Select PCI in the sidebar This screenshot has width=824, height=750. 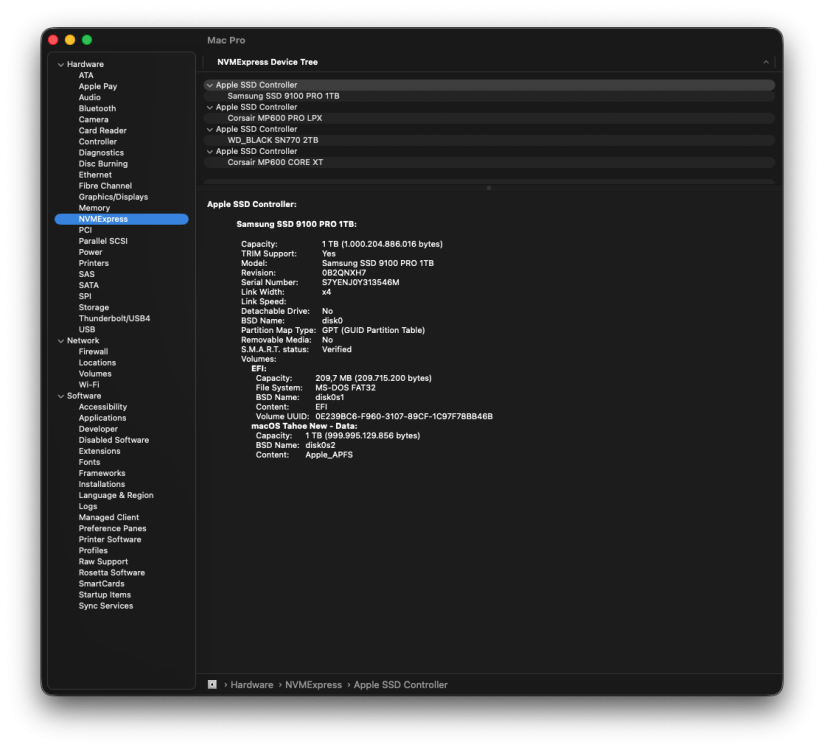pos(85,230)
